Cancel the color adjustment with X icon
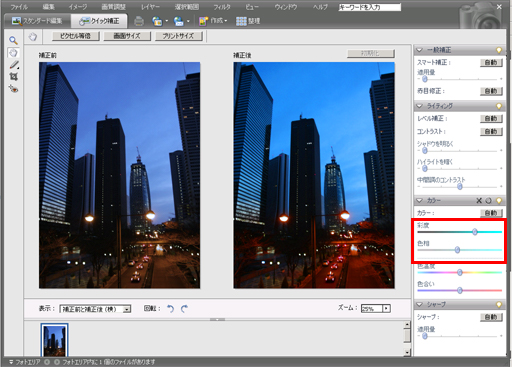 479,200
